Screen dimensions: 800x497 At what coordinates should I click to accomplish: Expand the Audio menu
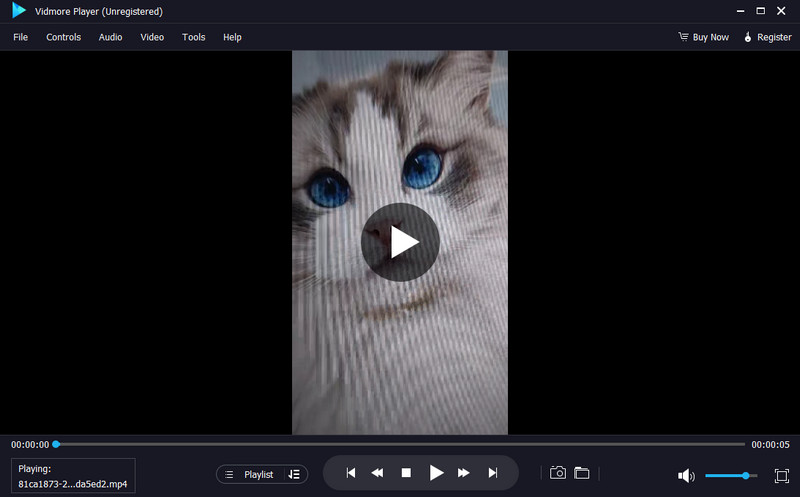click(110, 37)
